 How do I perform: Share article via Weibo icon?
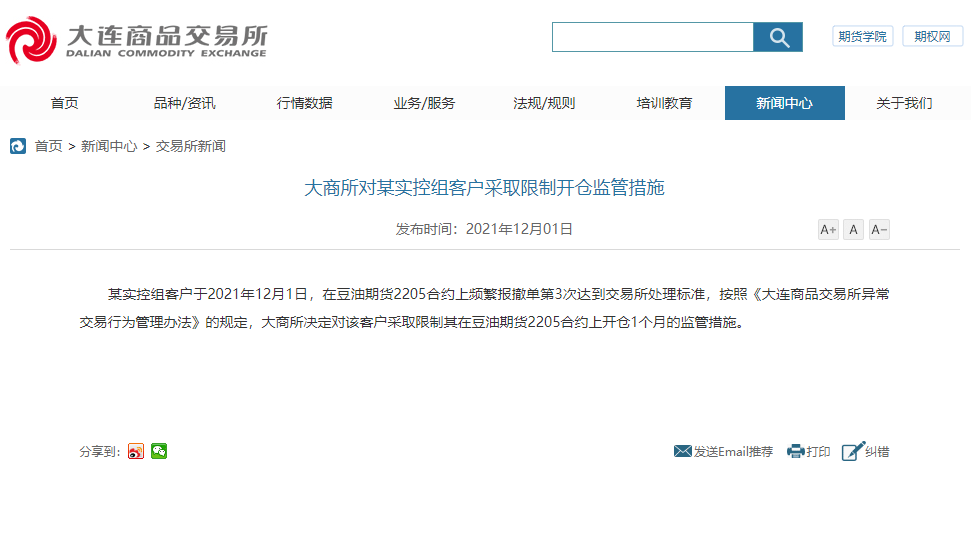point(136,451)
